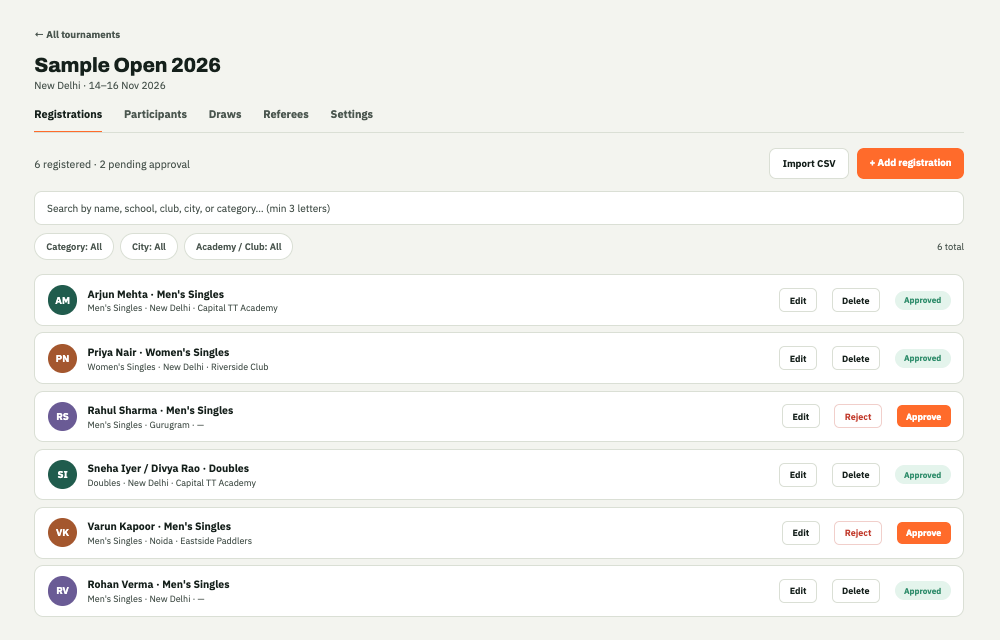
Task: Click 'Men's Singles · Gurugram' subtitle
Action: point(145,425)
